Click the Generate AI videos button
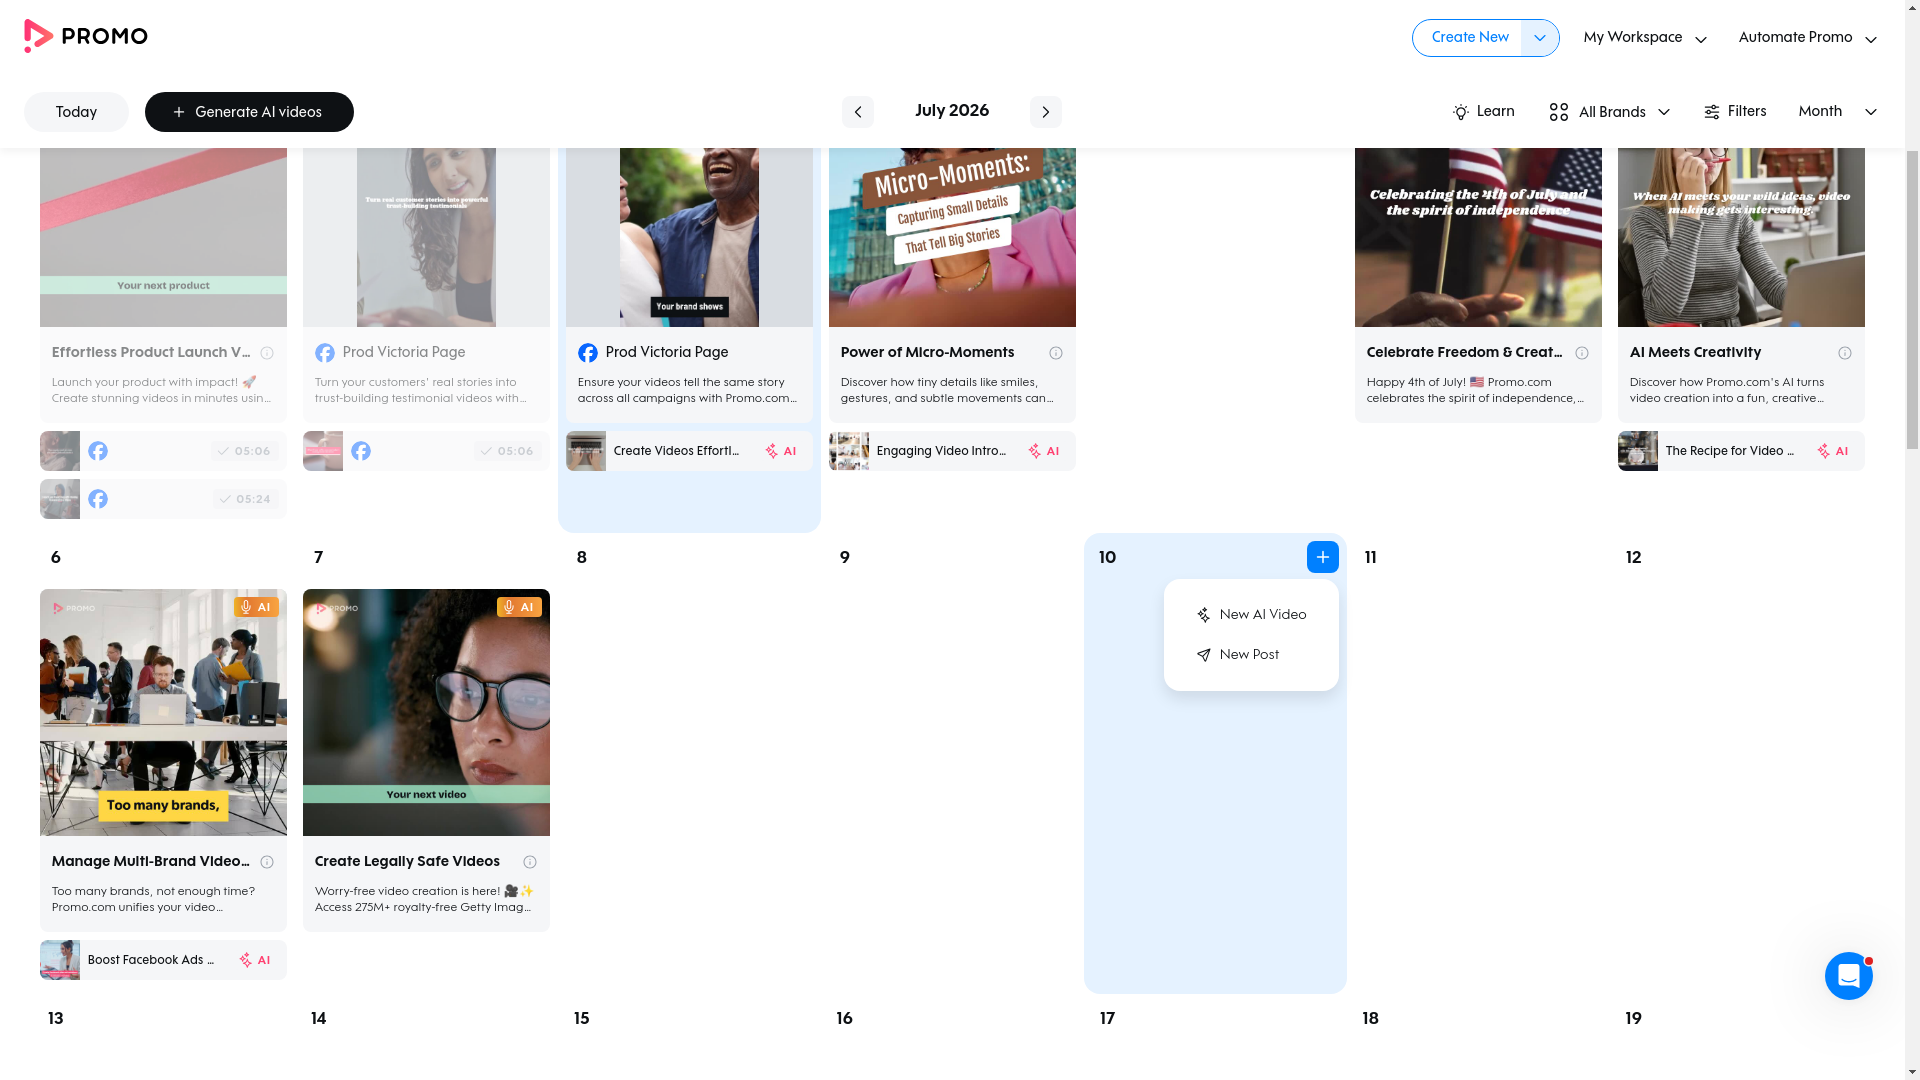 pyautogui.click(x=249, y=112)
